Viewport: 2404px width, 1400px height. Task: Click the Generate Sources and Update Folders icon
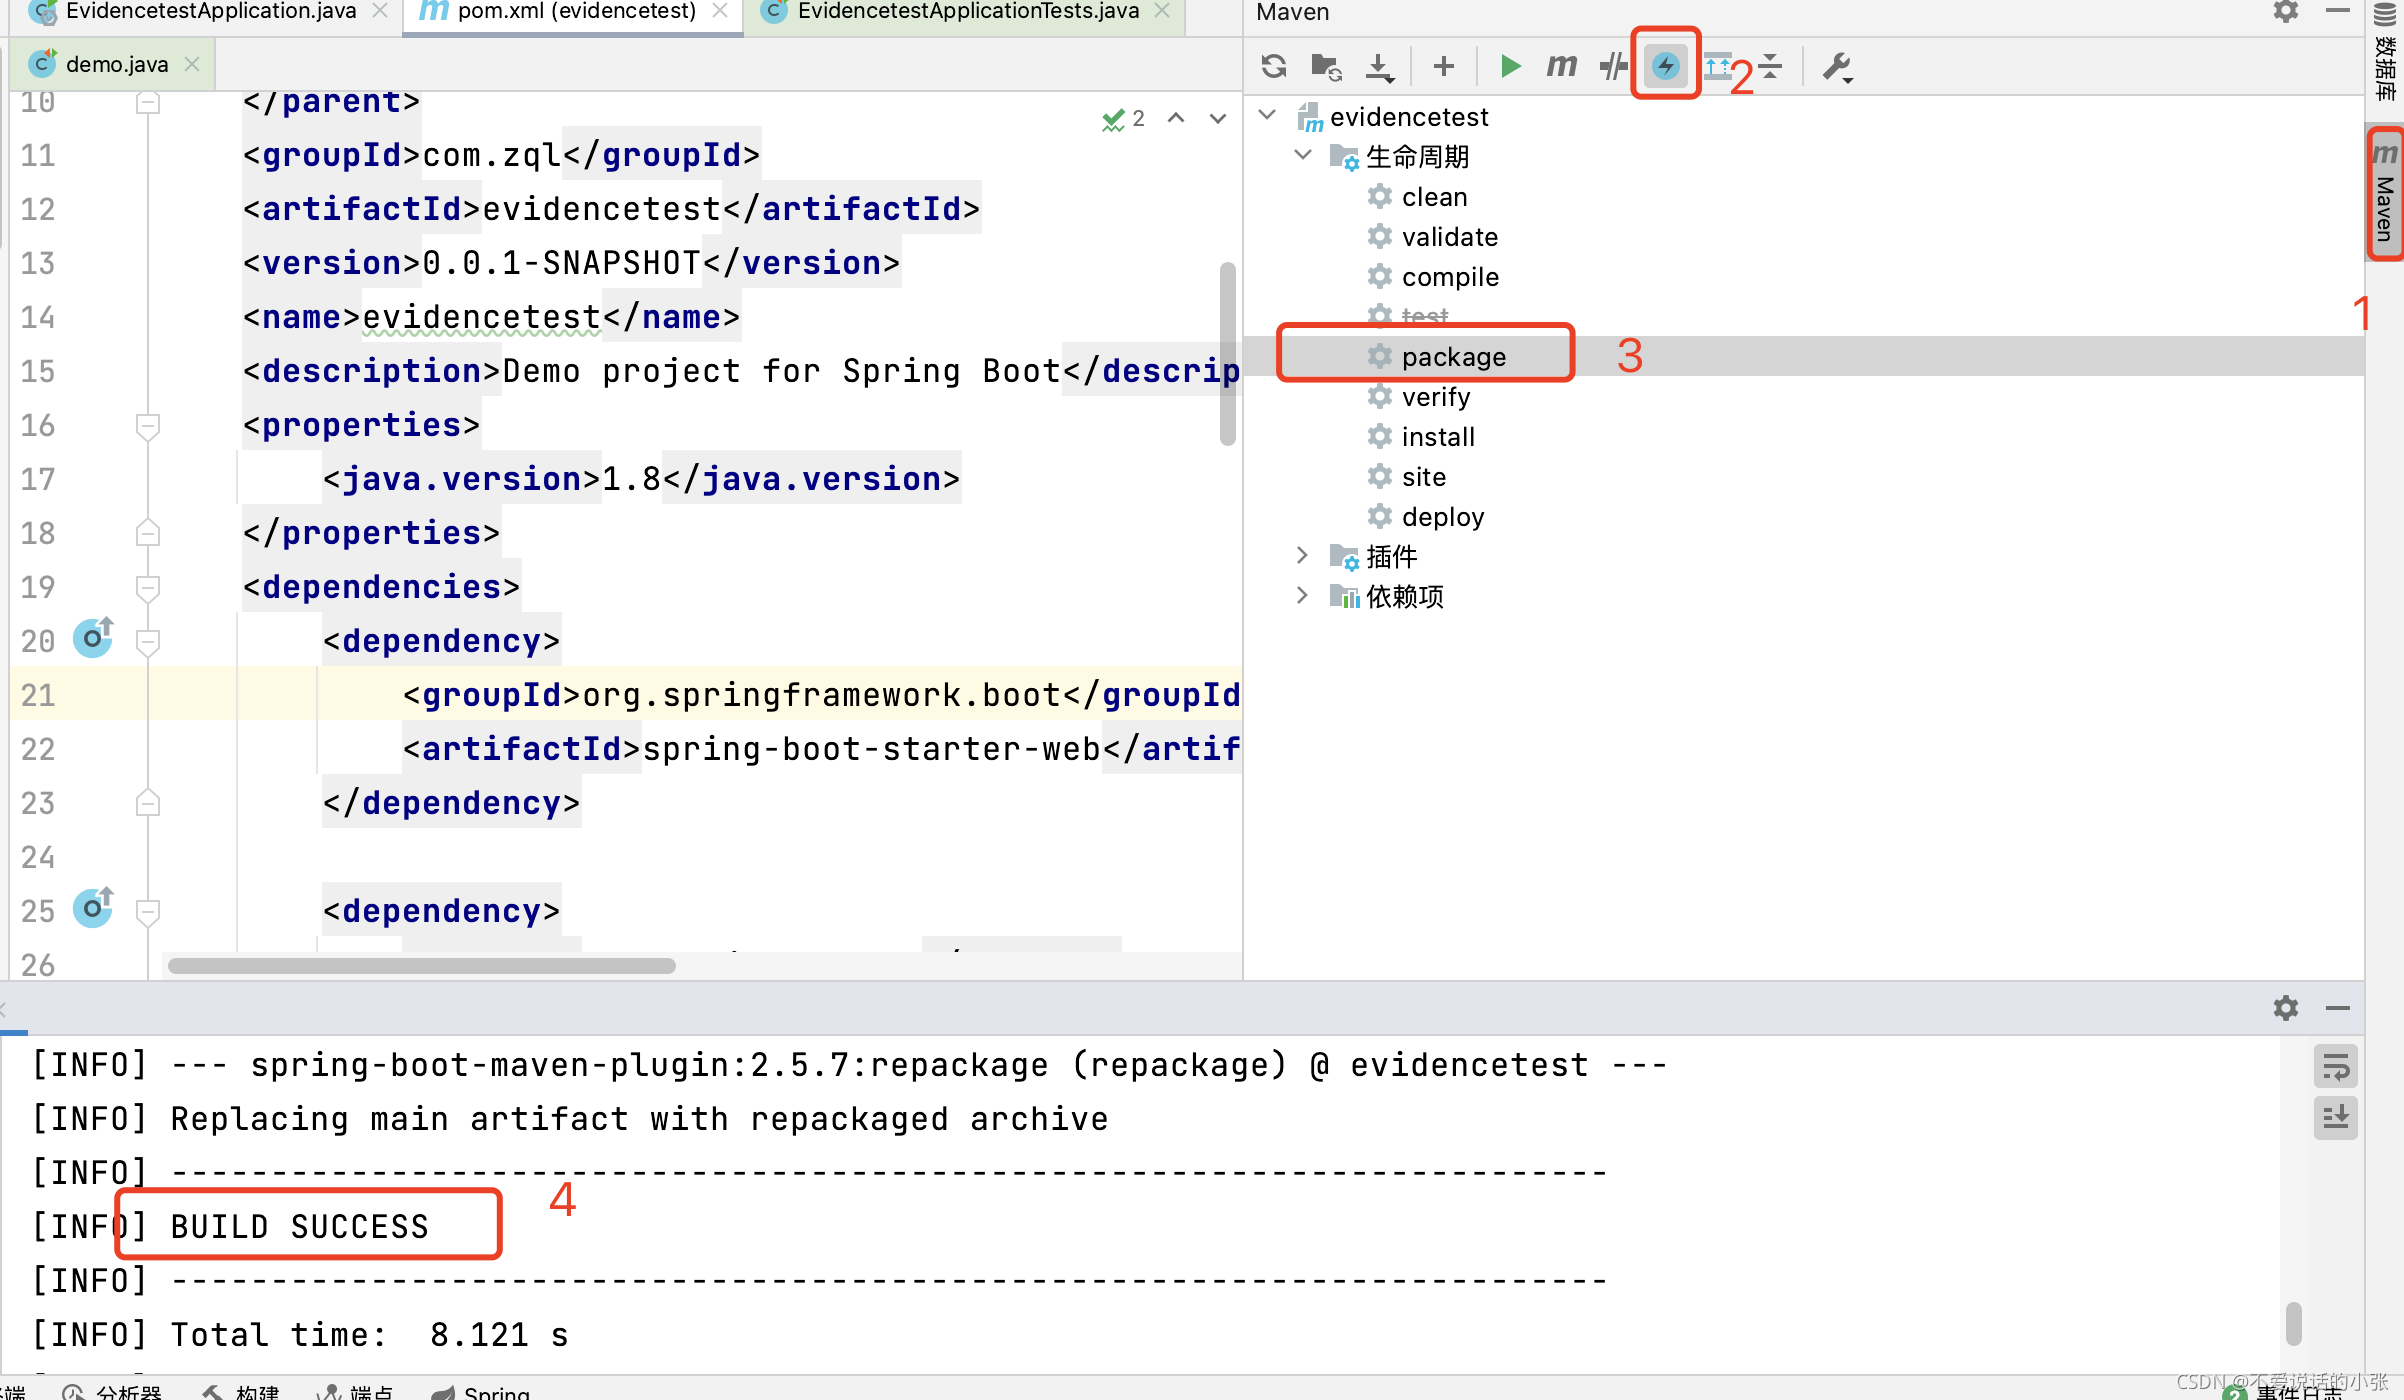(1326, 66)
